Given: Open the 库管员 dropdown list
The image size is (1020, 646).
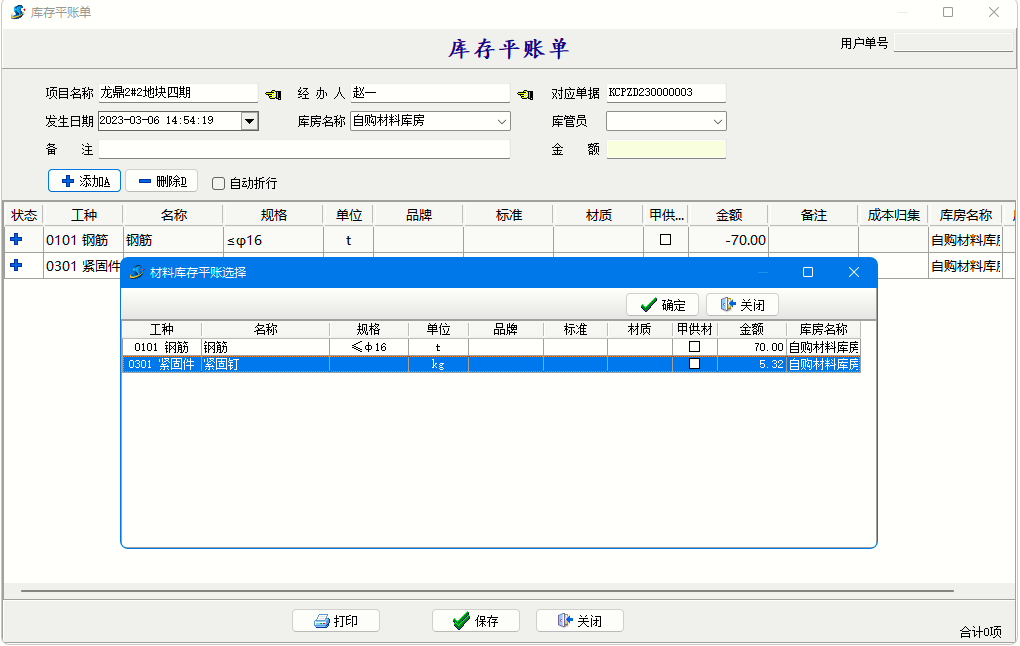Looking at the screenshot, I should click(717, 121).
